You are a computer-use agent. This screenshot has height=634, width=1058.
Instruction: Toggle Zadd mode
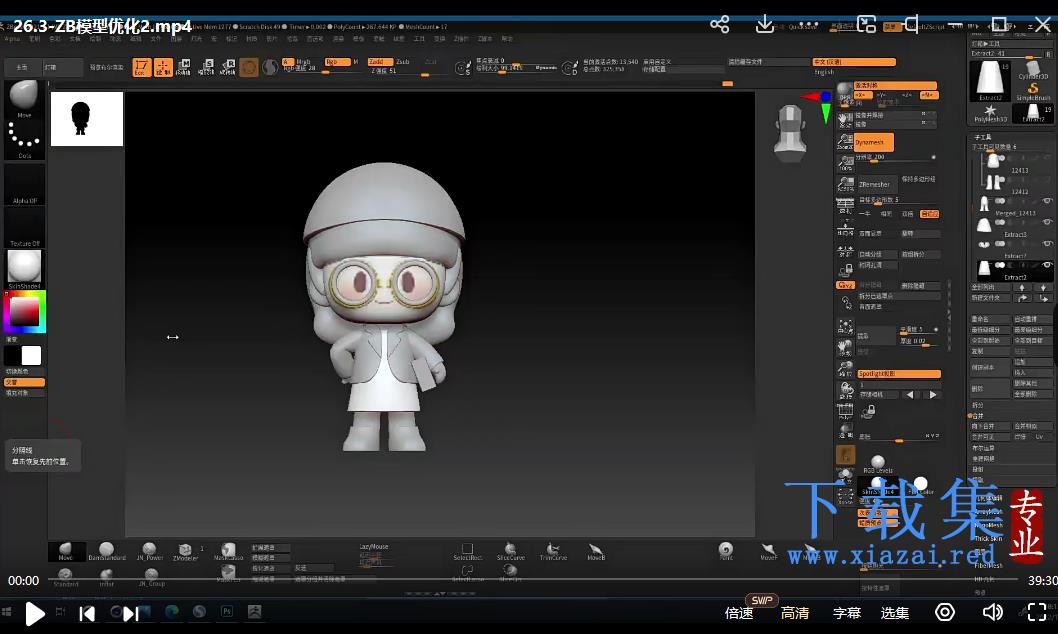[x=380, y=61]
